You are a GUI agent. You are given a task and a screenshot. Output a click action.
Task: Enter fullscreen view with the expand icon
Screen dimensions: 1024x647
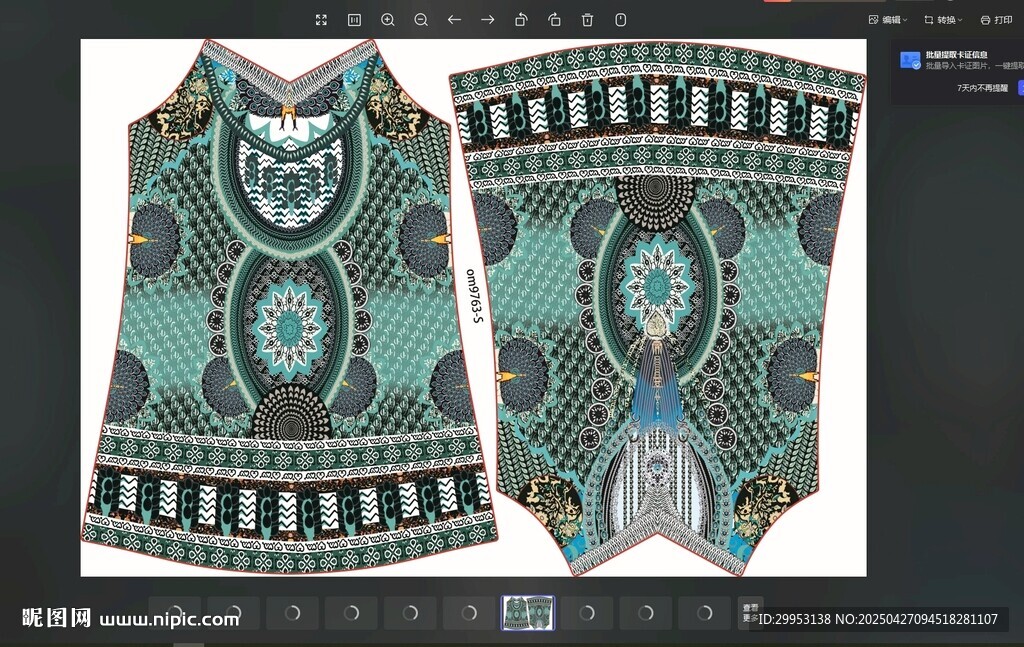[x=321, y=20]
